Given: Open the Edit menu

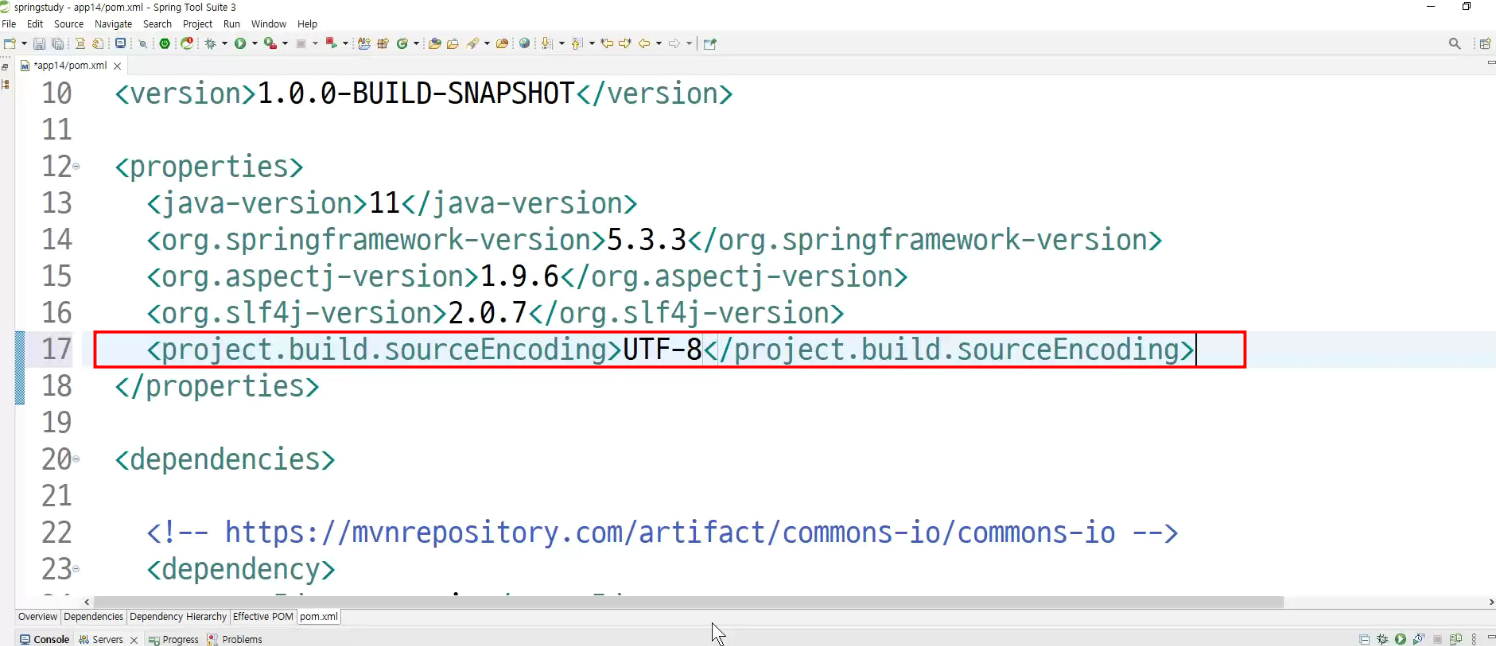Looking at the screenshot, I should click(x=35, y=24).
